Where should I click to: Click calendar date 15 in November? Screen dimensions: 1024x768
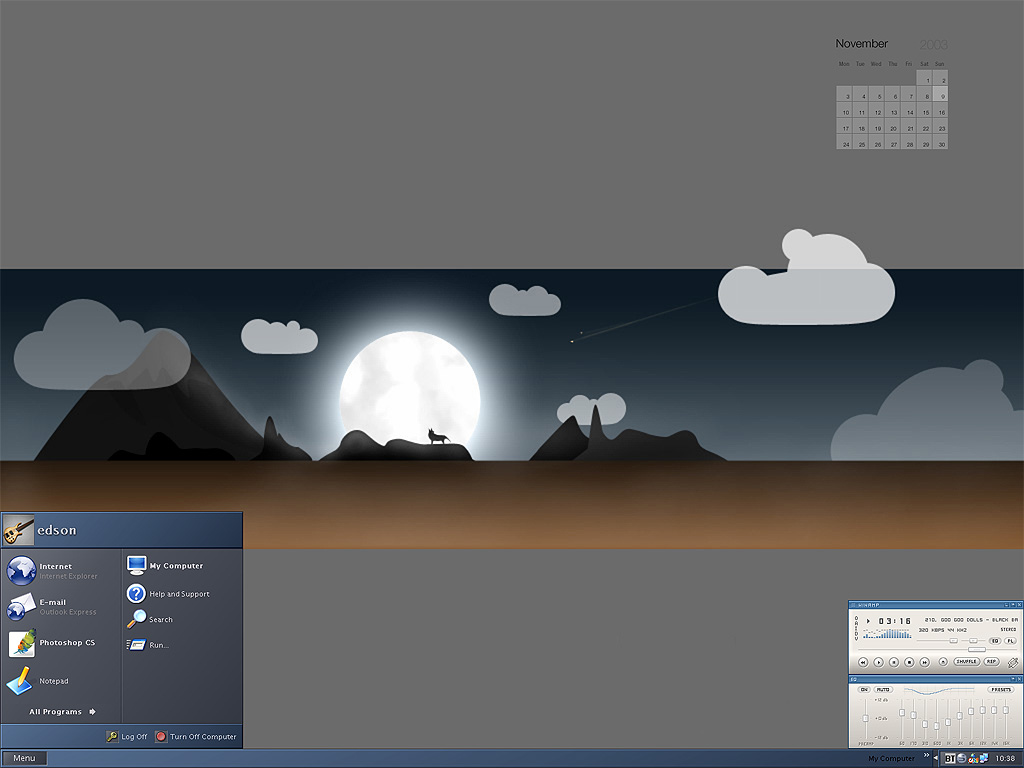(x=925, y=112)
